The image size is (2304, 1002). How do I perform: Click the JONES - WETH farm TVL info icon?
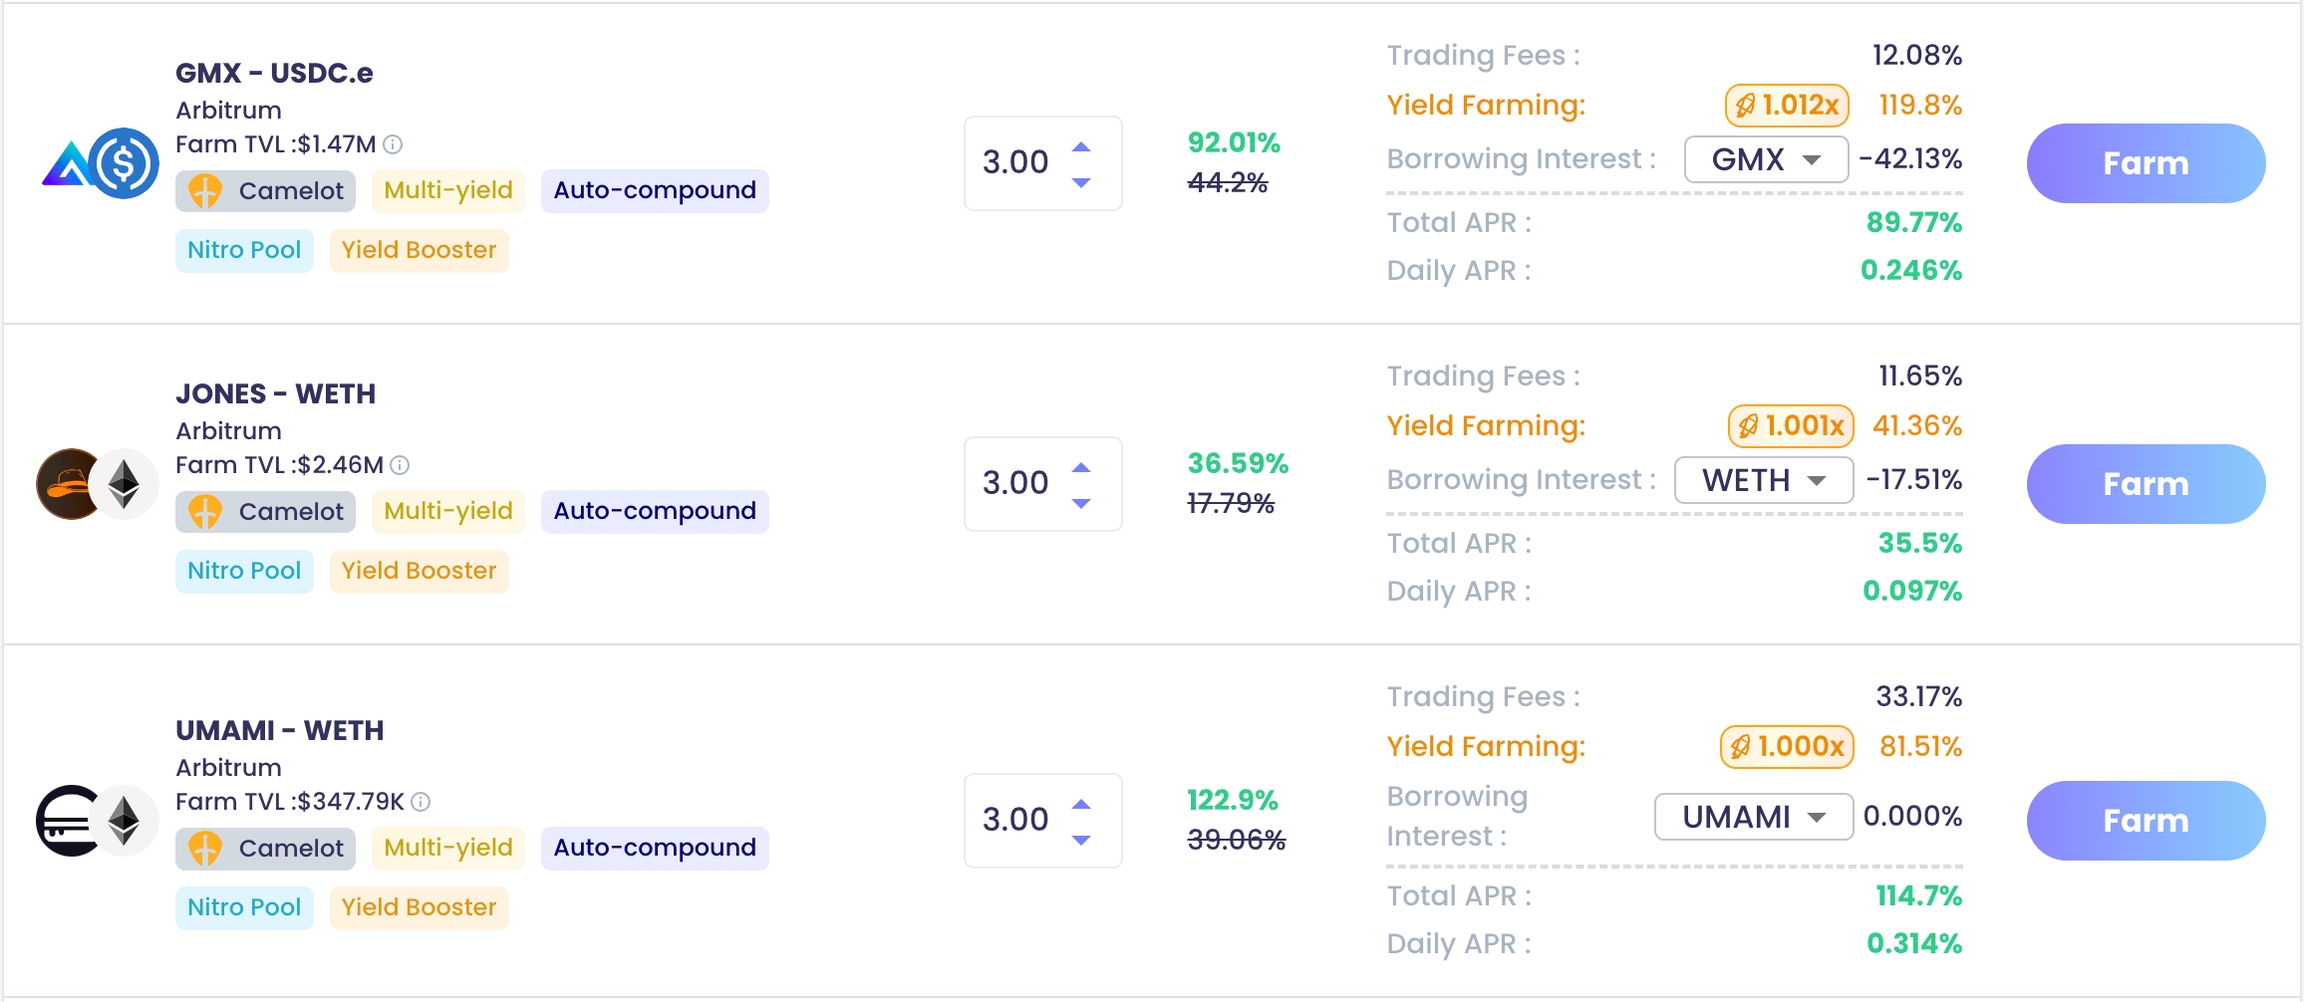[400, 465]
